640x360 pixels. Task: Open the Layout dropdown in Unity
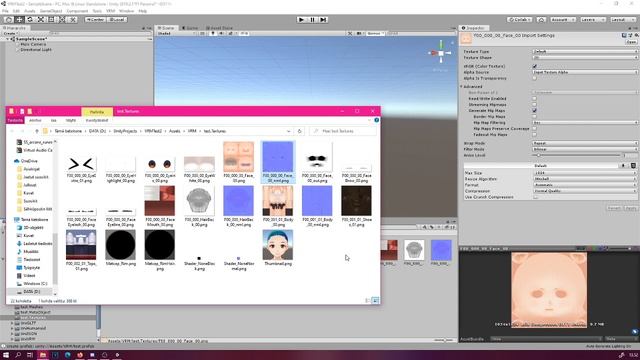coord(622,20)
